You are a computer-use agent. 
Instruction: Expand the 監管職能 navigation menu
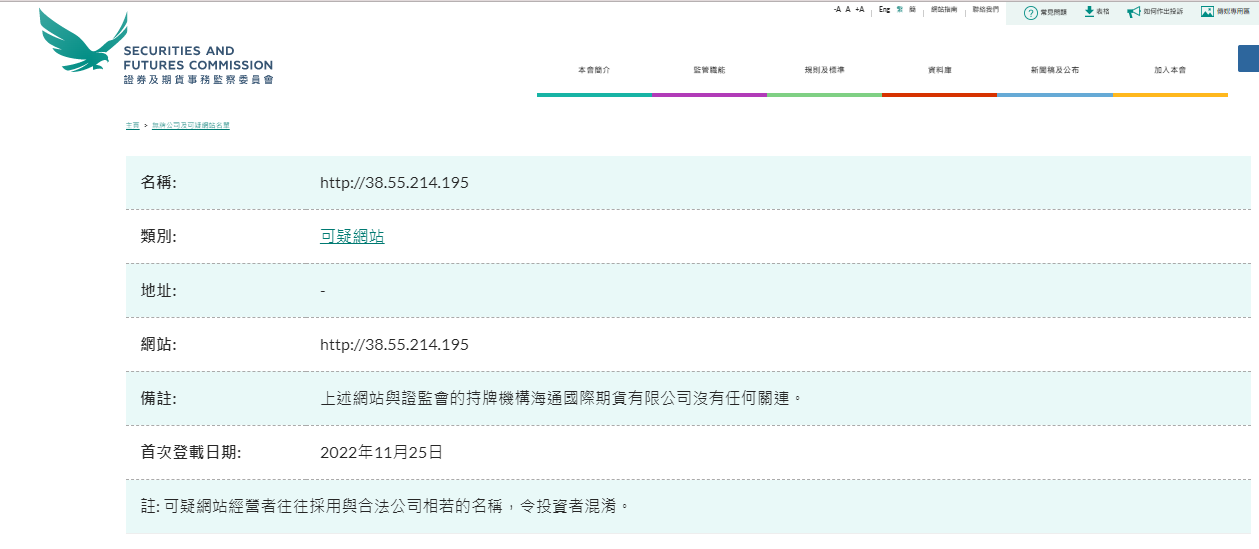(x=709, y=70)
